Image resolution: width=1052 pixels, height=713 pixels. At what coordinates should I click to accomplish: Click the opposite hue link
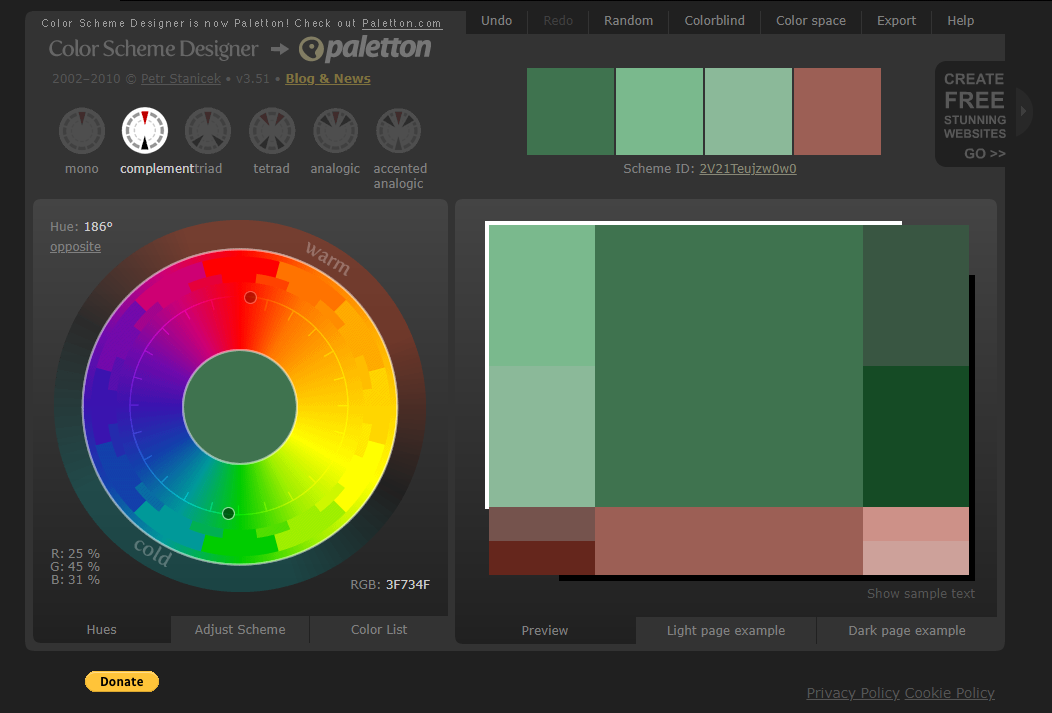point(75,247)
